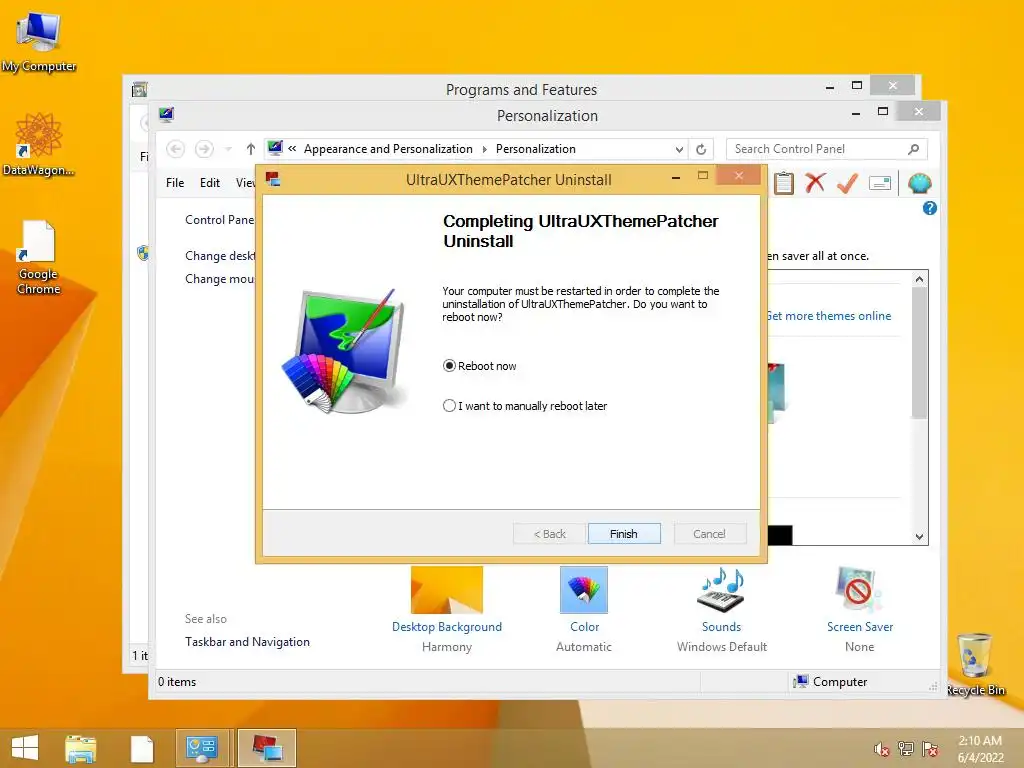Click the Properties toolbar icon
The image size is (1024, 768).
[880, 184]
